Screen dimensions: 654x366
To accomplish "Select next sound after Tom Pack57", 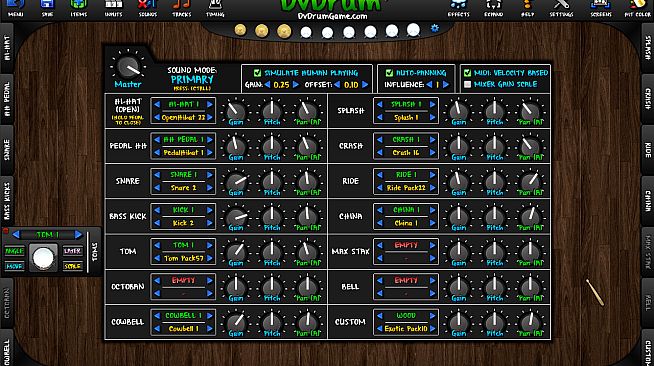I will point(210,258).
